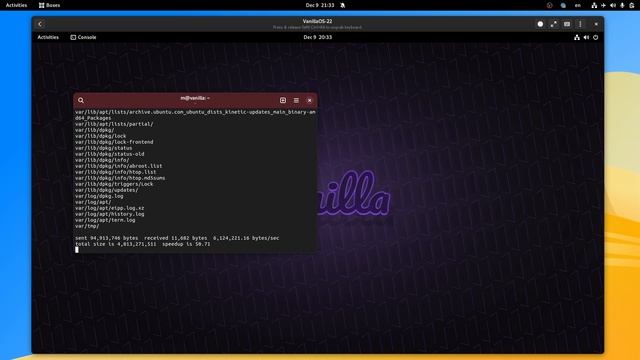
Task: Open host clock Dec 9 21:33
Action: 320,5
